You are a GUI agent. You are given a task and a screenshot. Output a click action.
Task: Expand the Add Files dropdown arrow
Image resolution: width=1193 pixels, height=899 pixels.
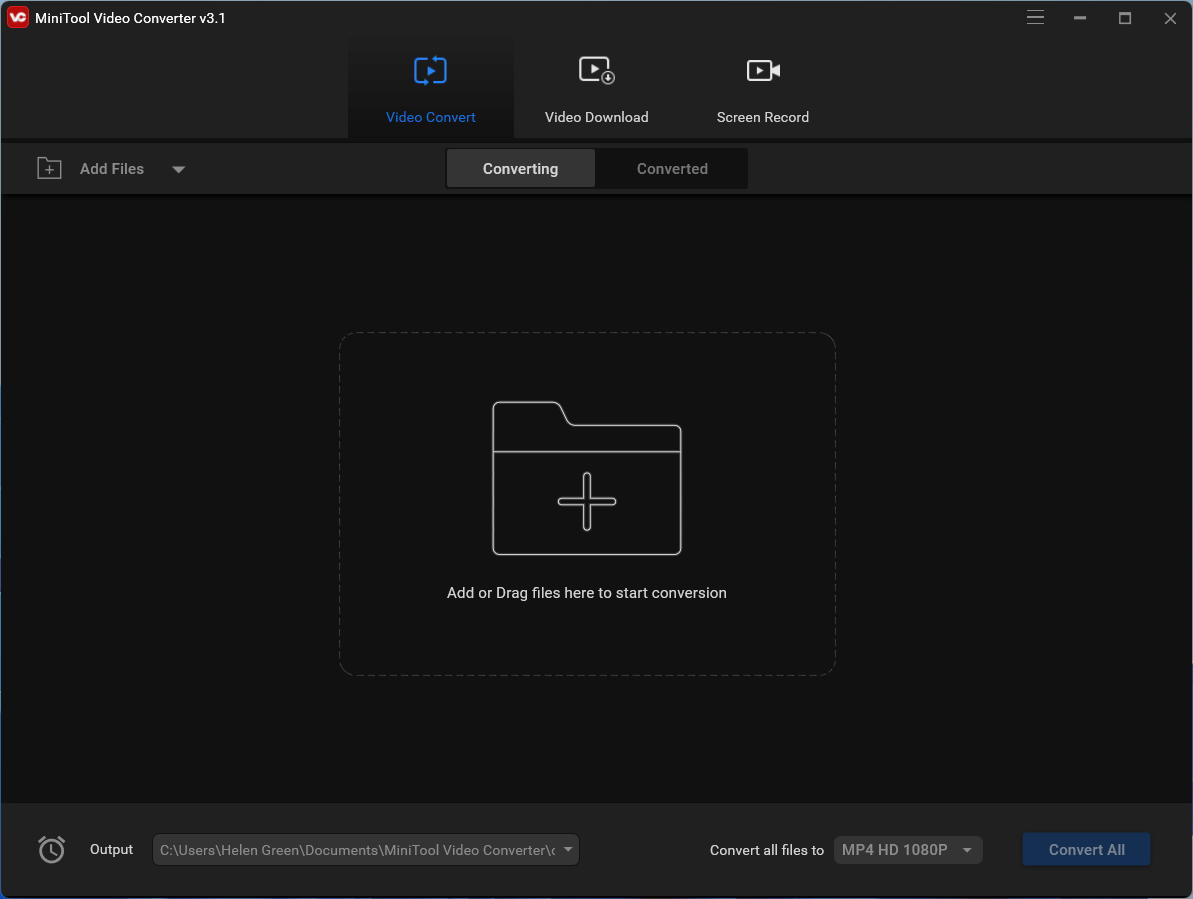(179, 170)
